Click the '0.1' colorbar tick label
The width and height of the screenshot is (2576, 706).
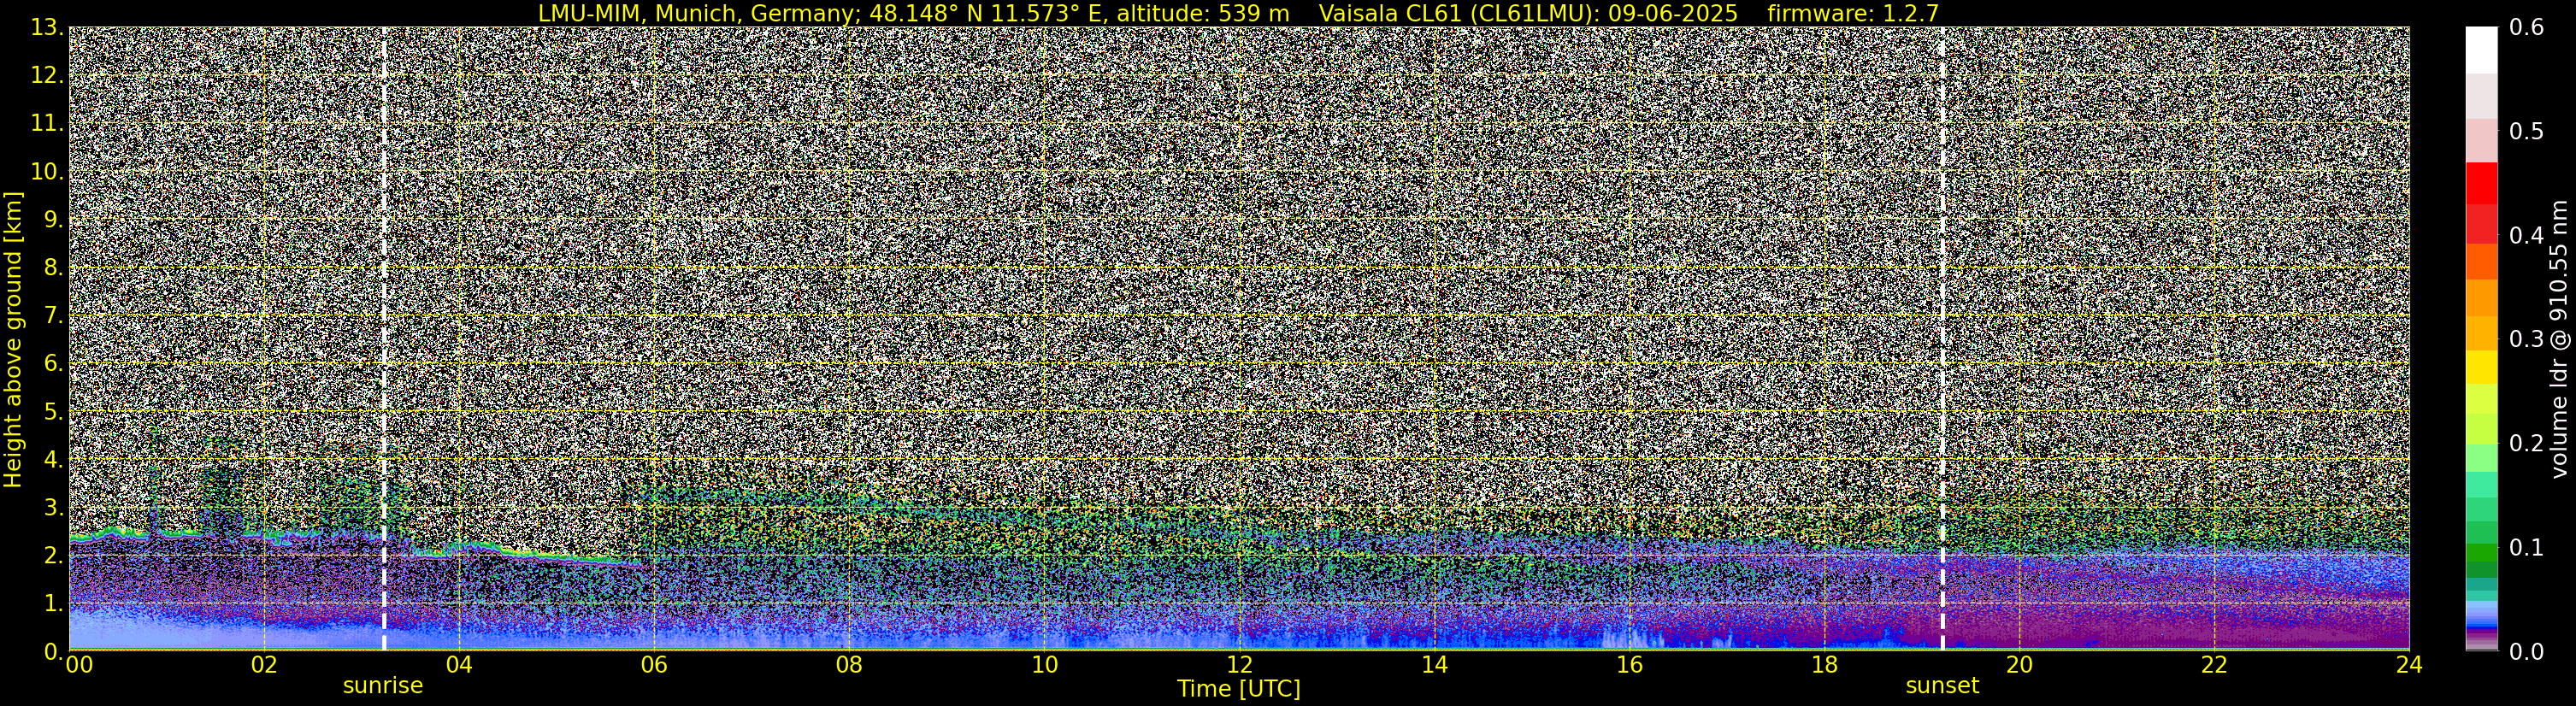click(x=2526, y=548)
